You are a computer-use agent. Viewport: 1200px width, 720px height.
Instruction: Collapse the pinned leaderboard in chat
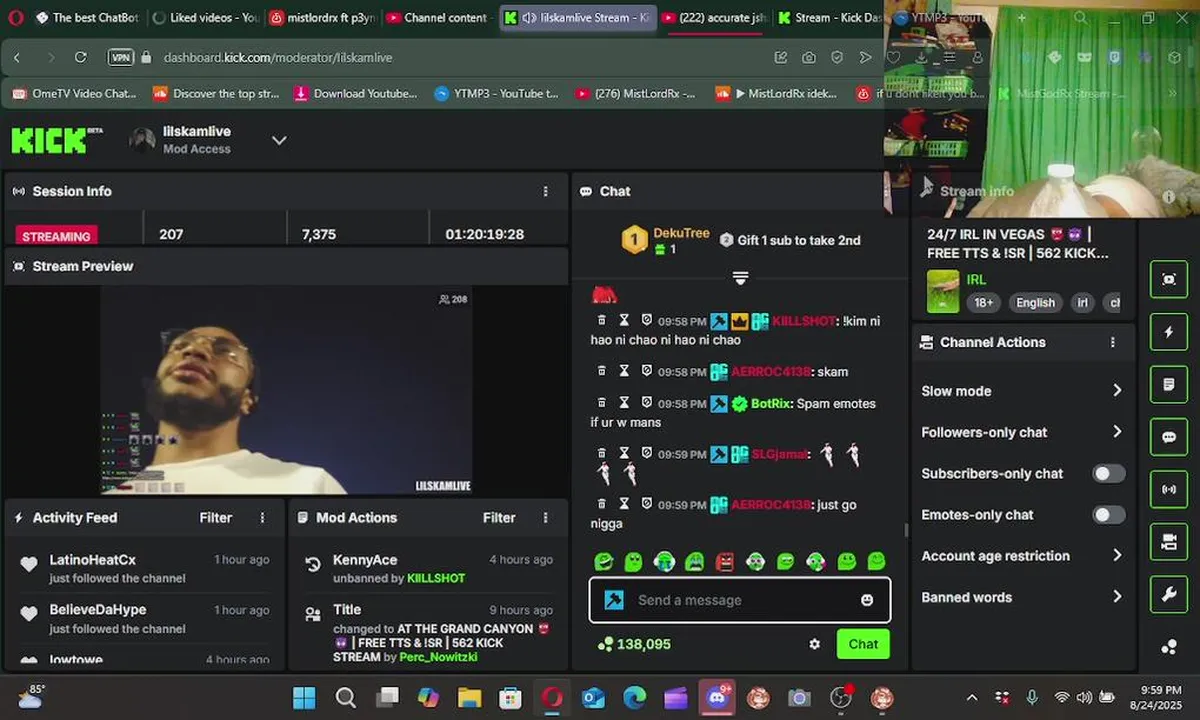(740, 277)
